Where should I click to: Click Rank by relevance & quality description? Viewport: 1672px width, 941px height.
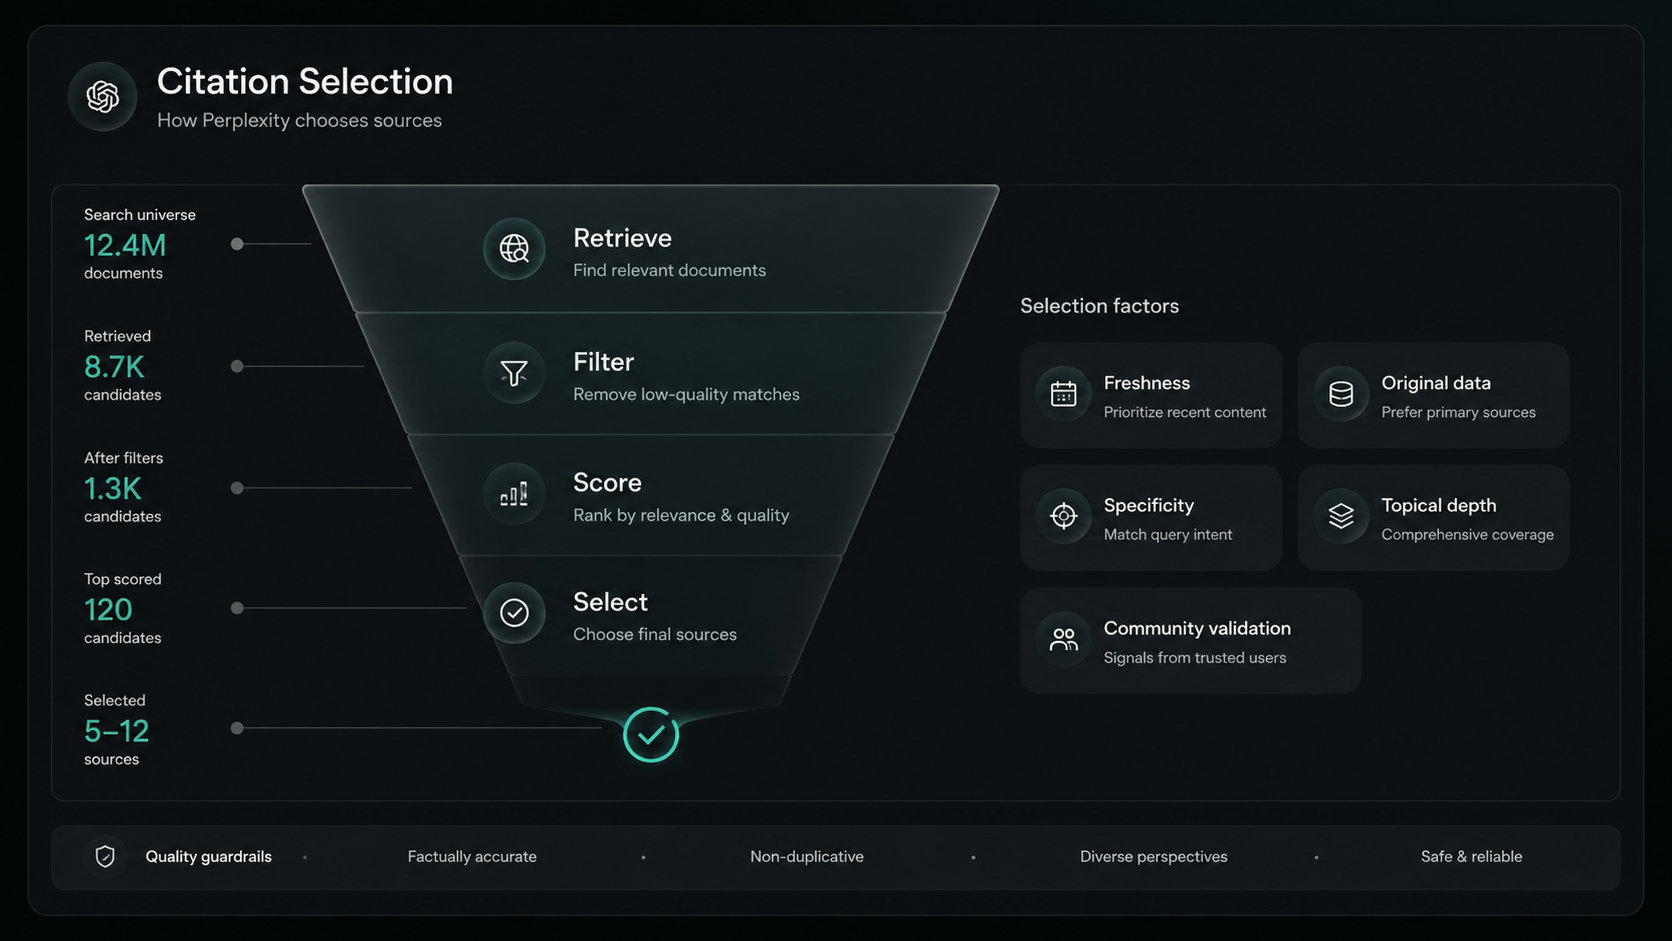tap(681, 515)
